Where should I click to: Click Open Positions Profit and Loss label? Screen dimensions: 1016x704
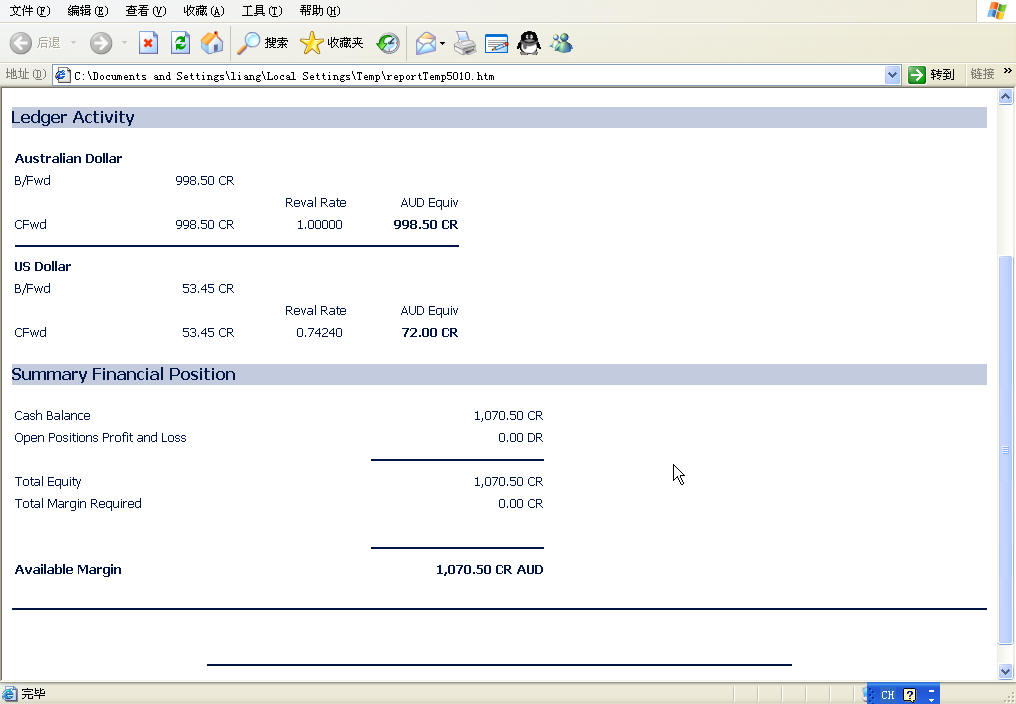pyautogui.click(x=100, y=438)
